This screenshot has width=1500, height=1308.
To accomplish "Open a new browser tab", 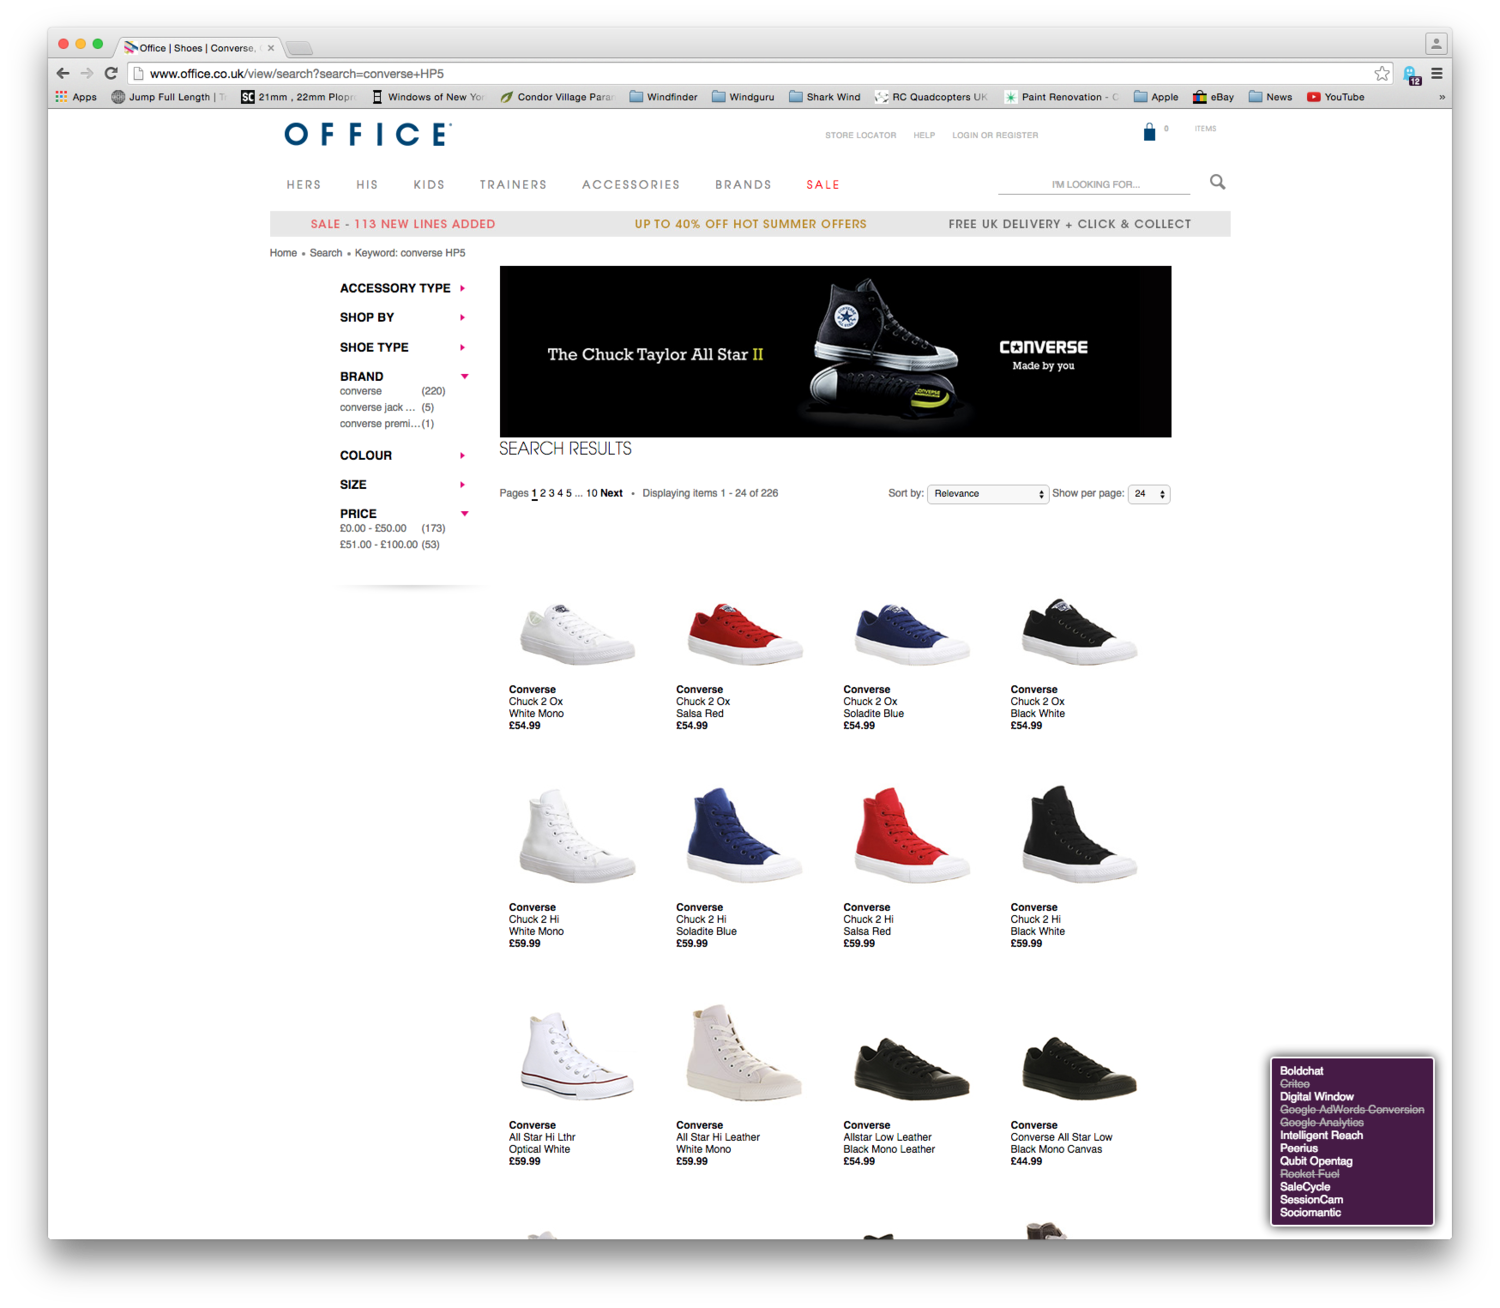I will pyautogui.click(x=299, y=48).
